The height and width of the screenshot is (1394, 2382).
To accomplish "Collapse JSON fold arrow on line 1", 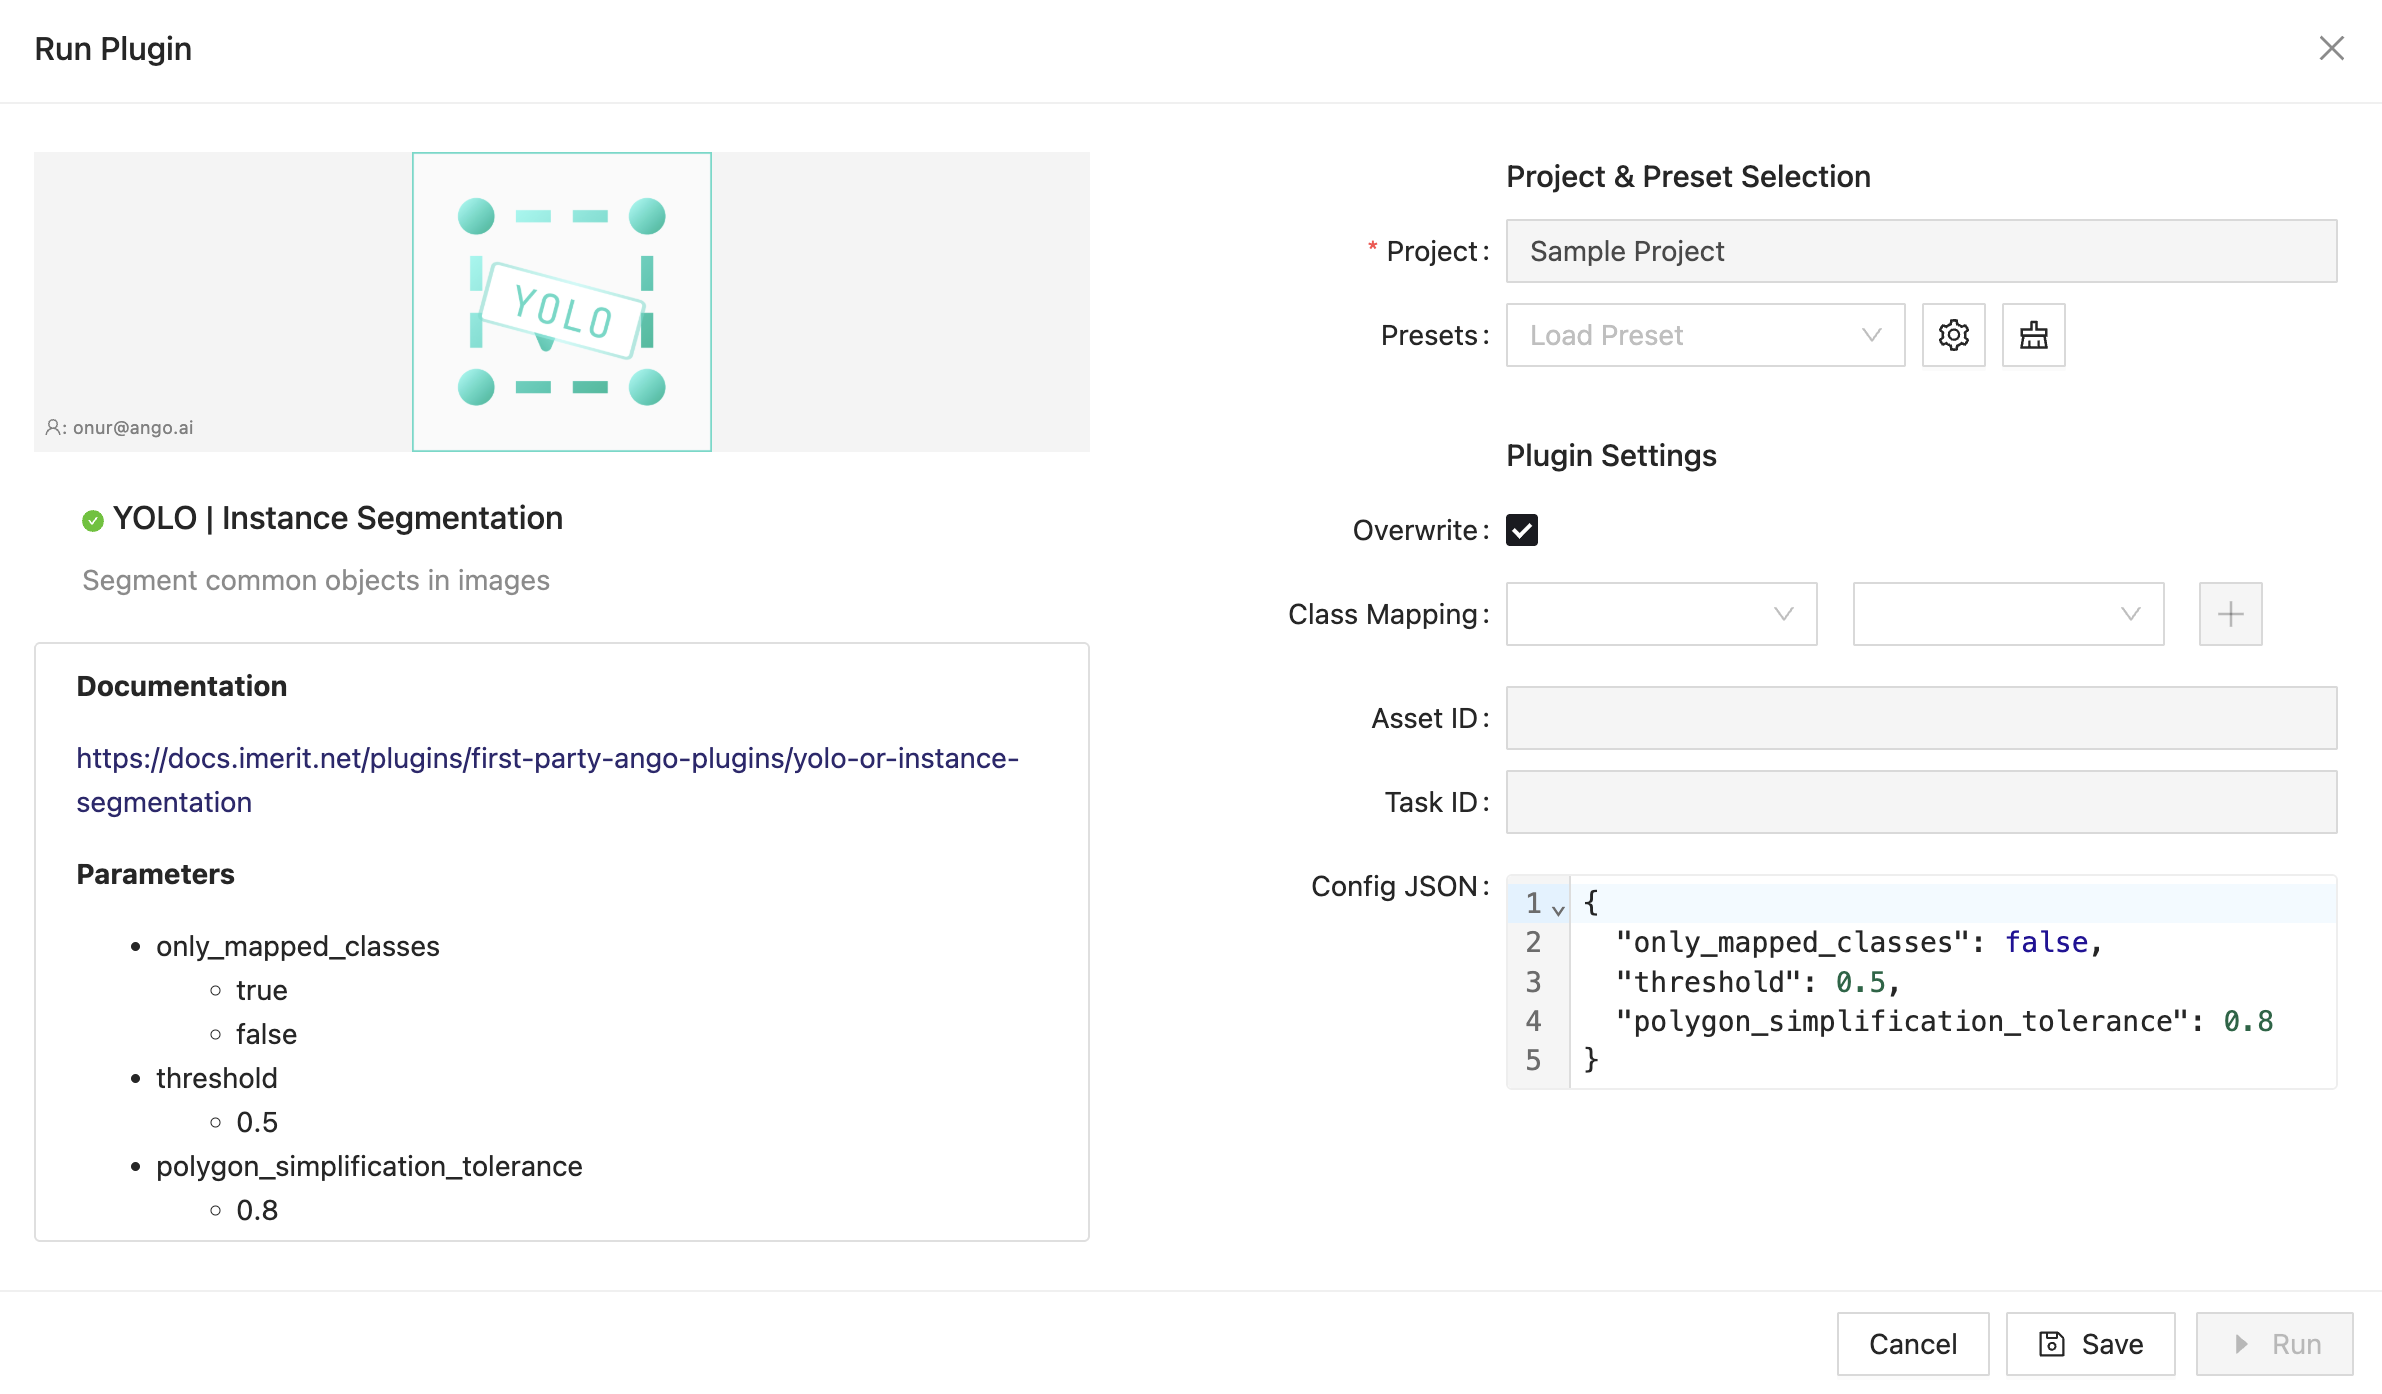I will click(1558, 909).
